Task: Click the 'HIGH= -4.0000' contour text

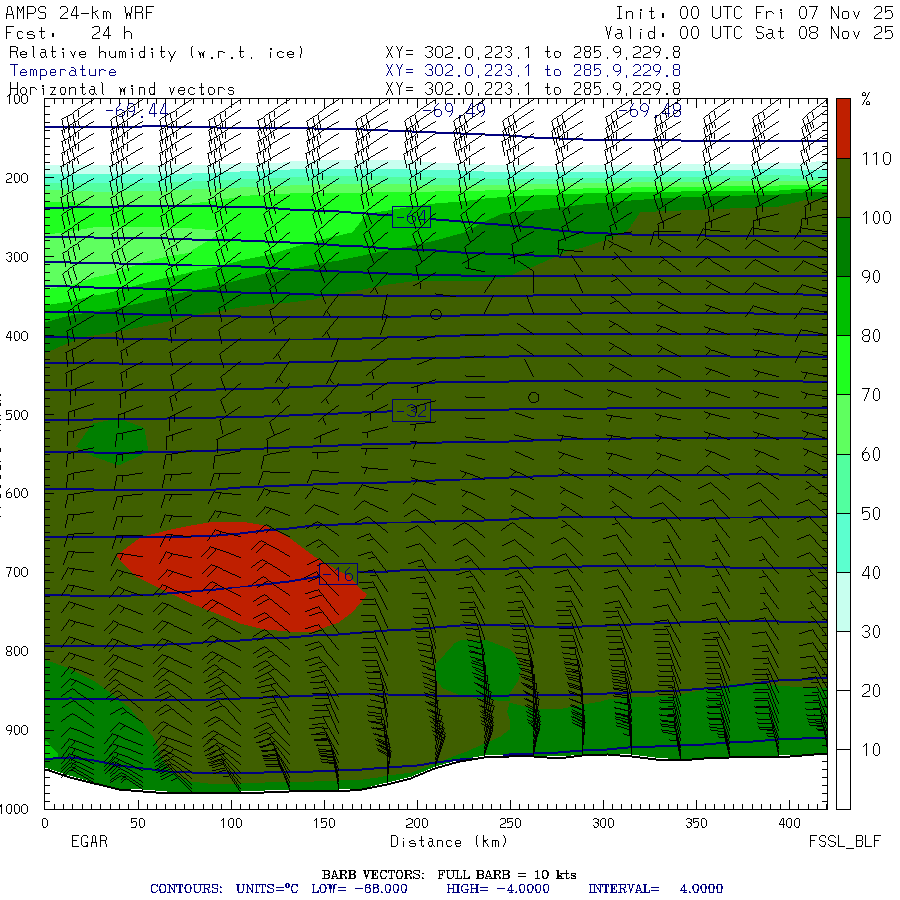Action: tap(498, 889)
